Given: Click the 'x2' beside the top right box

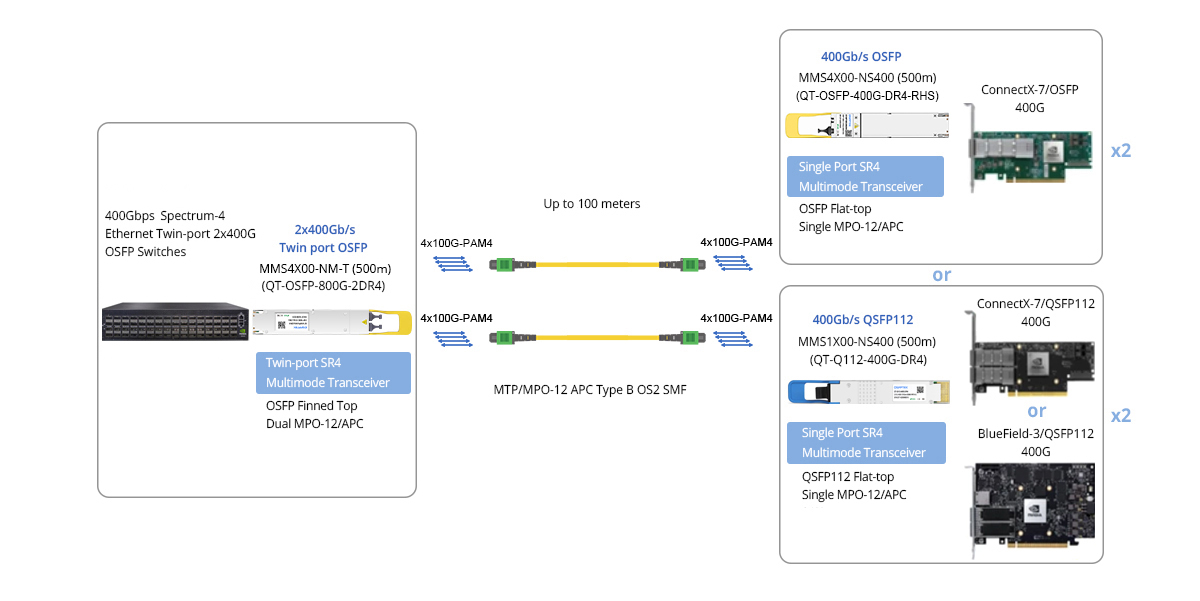Looking at the screenshot, I should pyautogui.click(x=1121, y=151).
